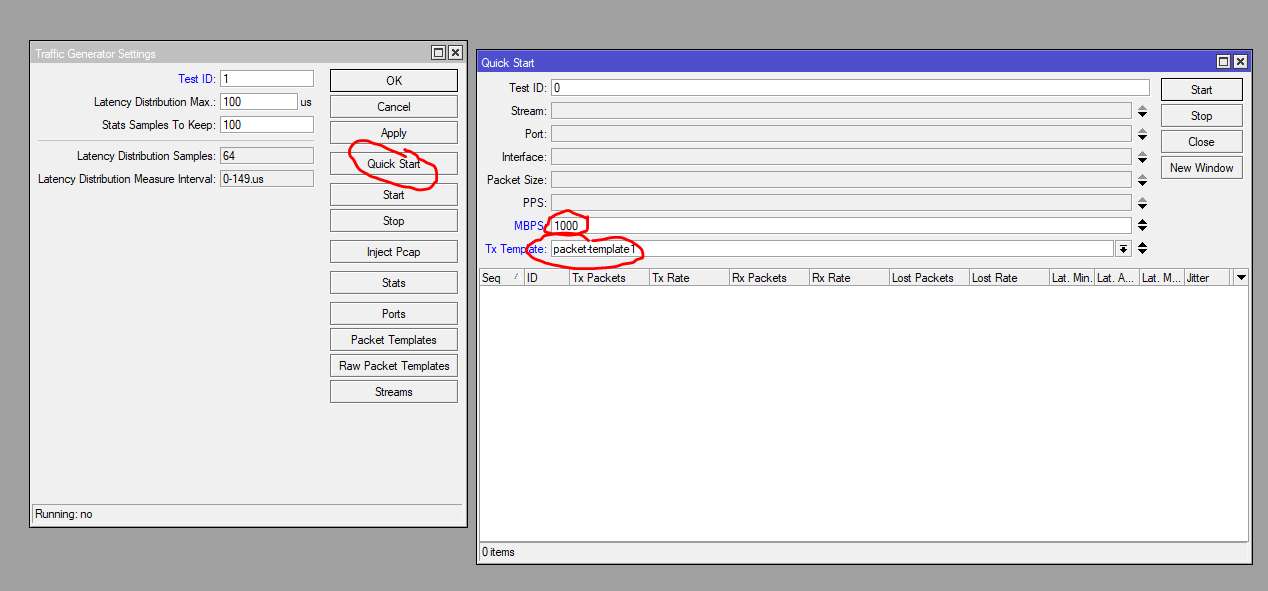Sort by the Lost Packets column header

point(929,278)
